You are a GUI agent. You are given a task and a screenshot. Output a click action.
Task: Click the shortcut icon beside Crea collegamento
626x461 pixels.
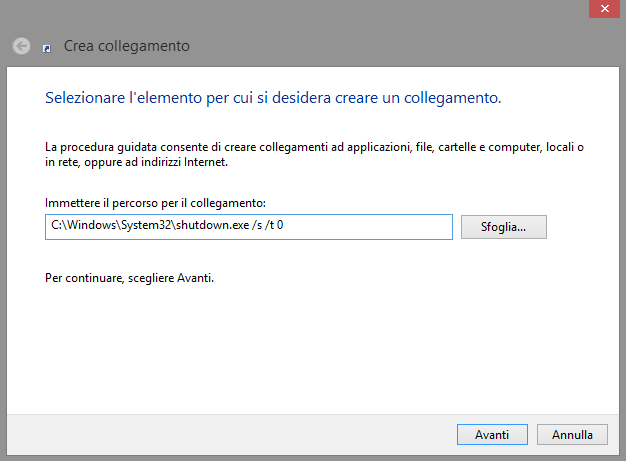pyautogui.click(x=47, y=49)
